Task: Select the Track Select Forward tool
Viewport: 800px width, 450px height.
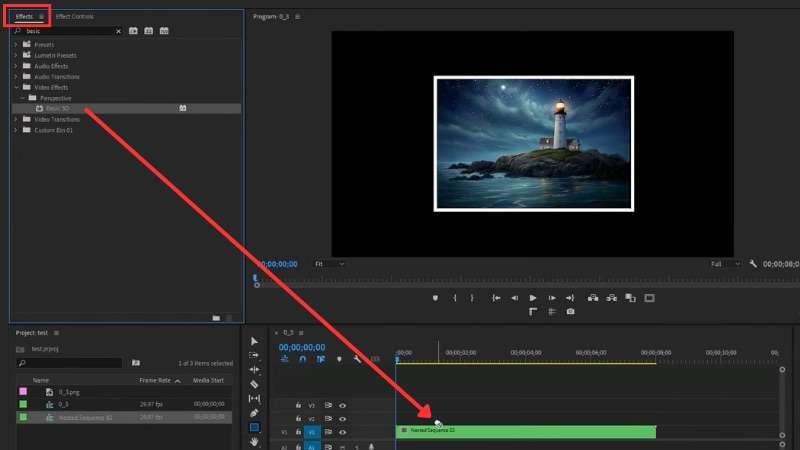Action: 254,355
